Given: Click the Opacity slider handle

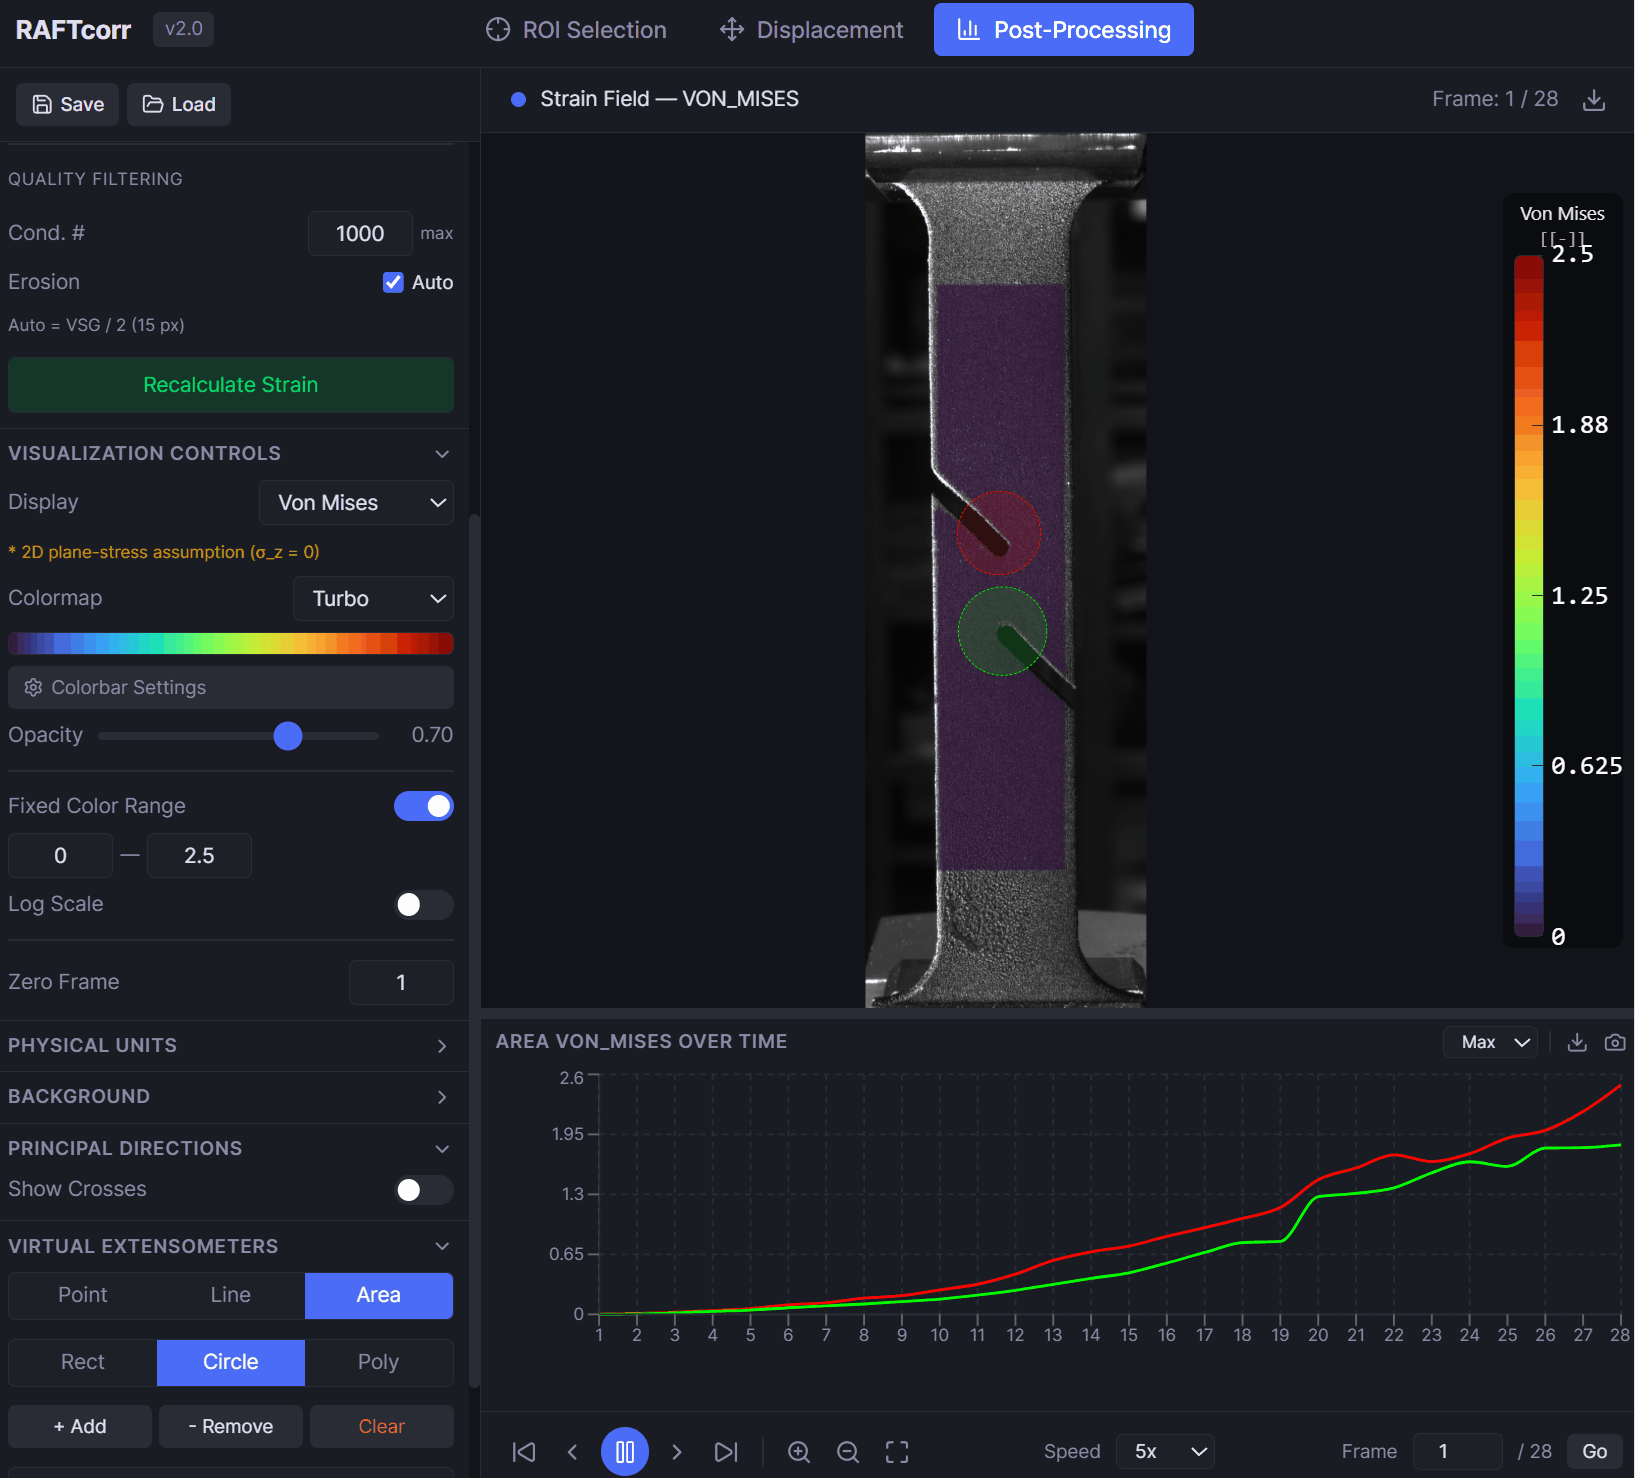Looking at the screenshot, I should pos(288,736).
